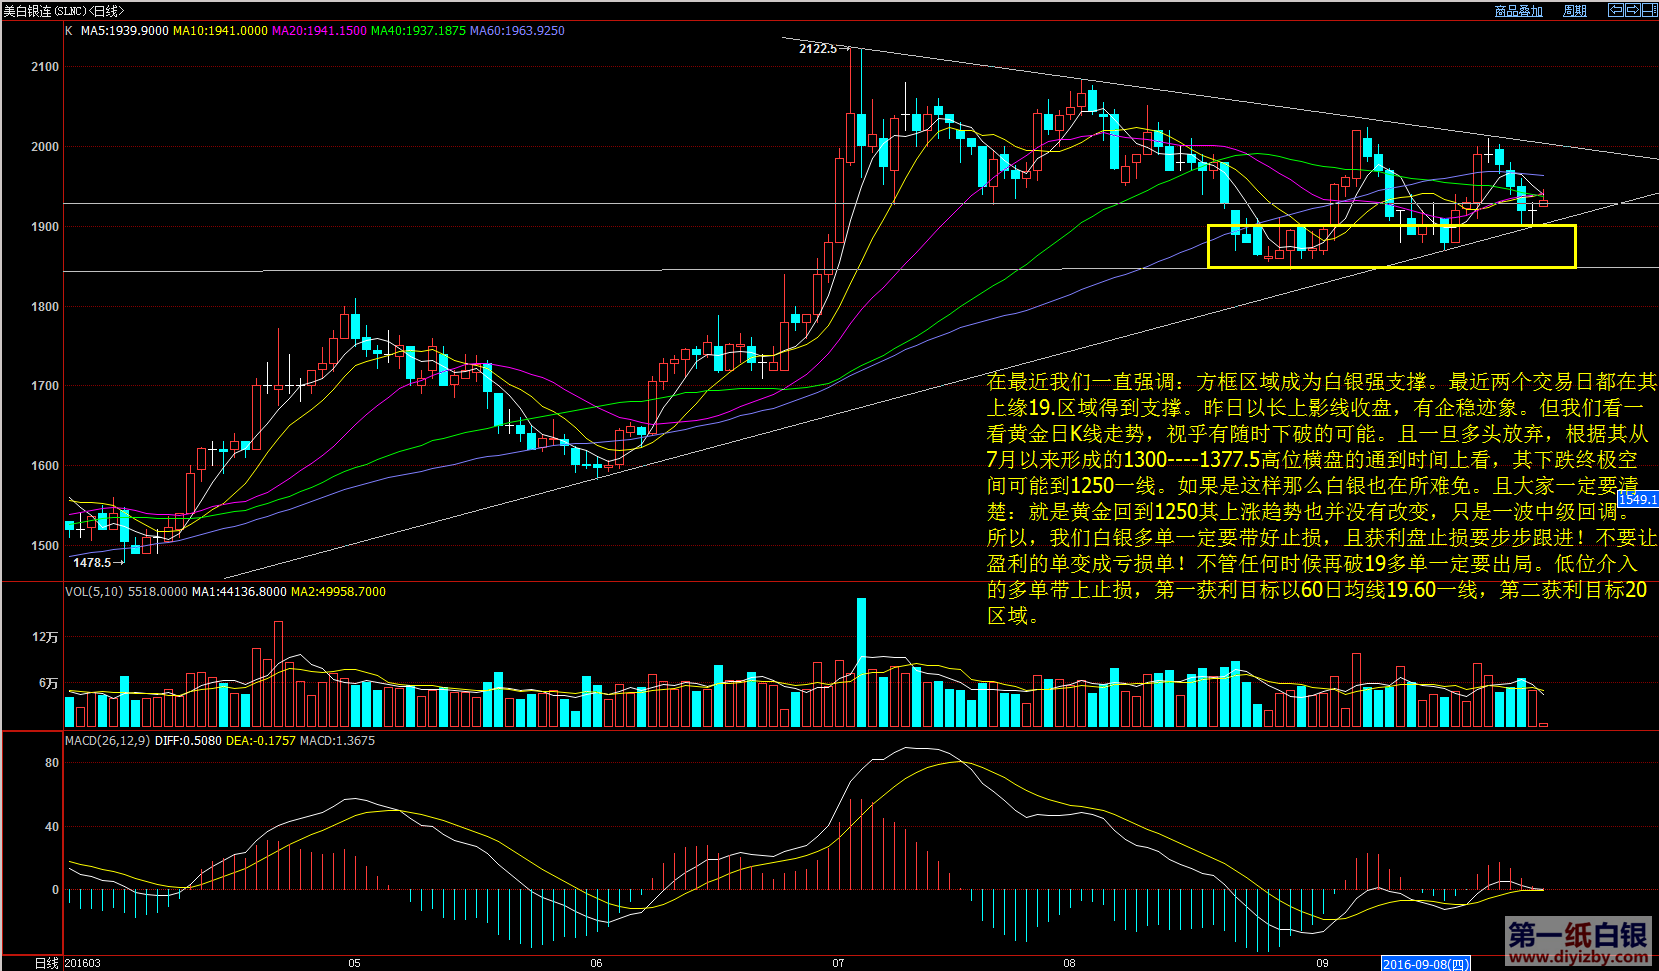
Task: Select the green MA40 indicator label
Action: 418,31
